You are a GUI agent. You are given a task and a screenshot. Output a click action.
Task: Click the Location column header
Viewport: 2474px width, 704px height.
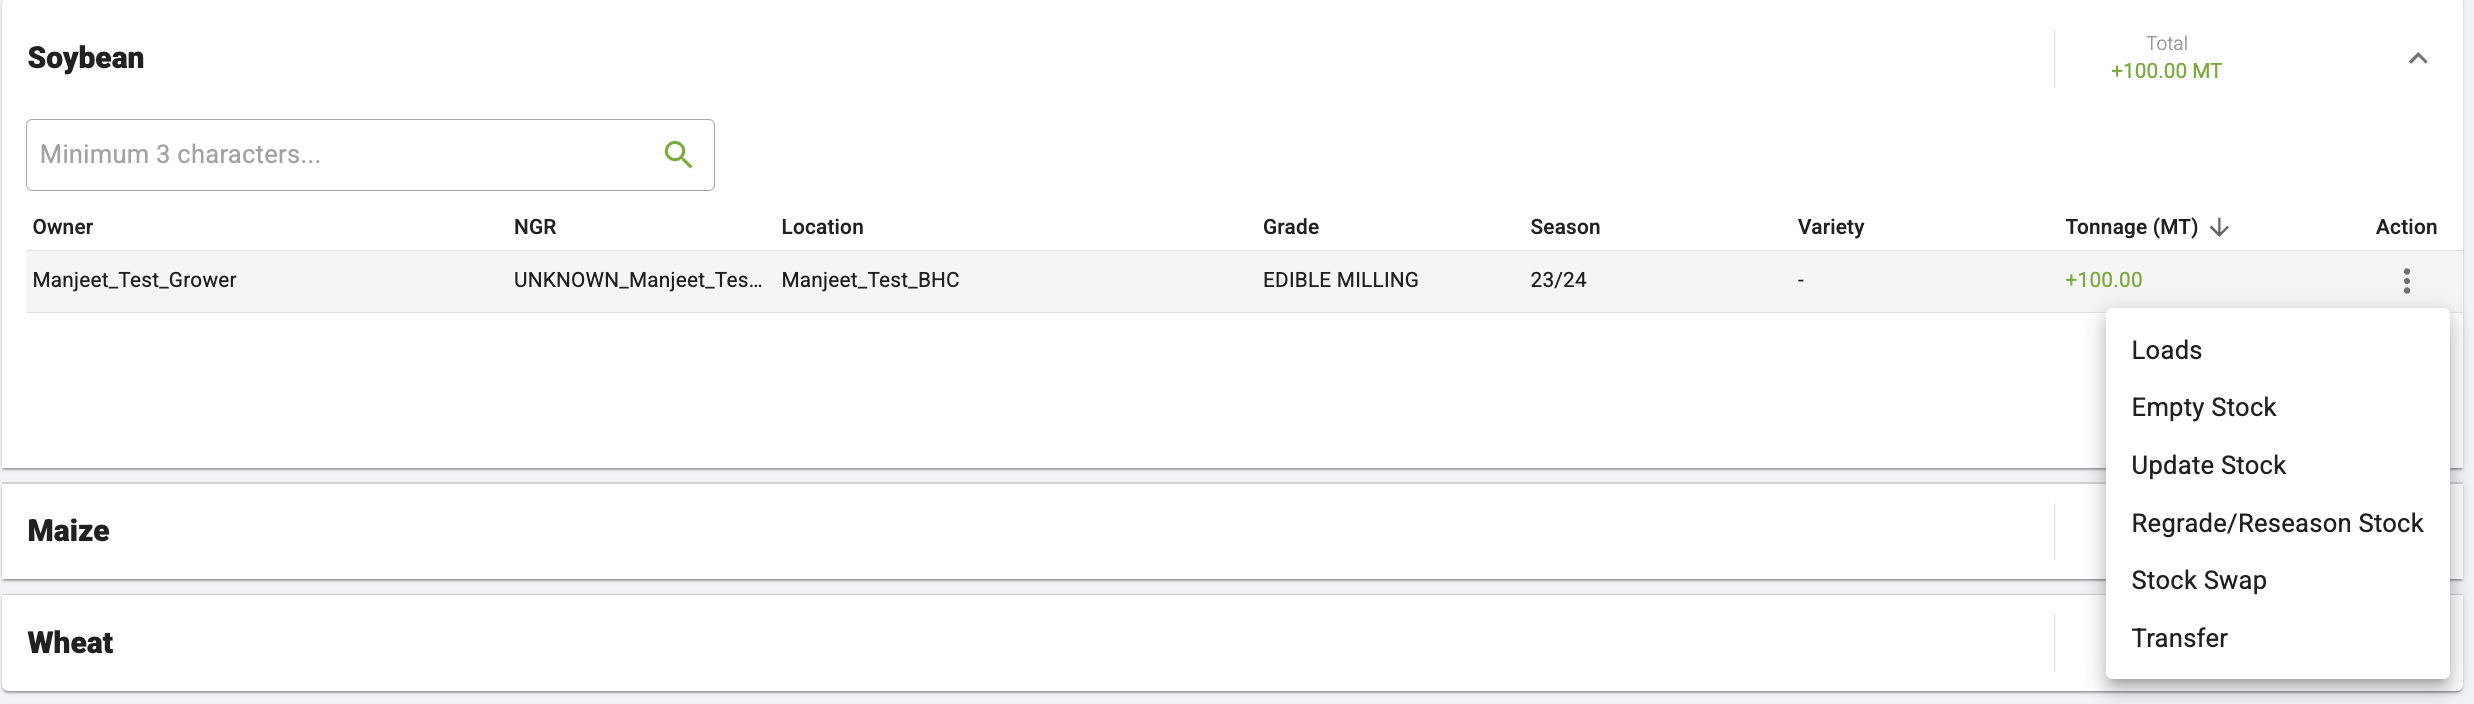[822, 227]
